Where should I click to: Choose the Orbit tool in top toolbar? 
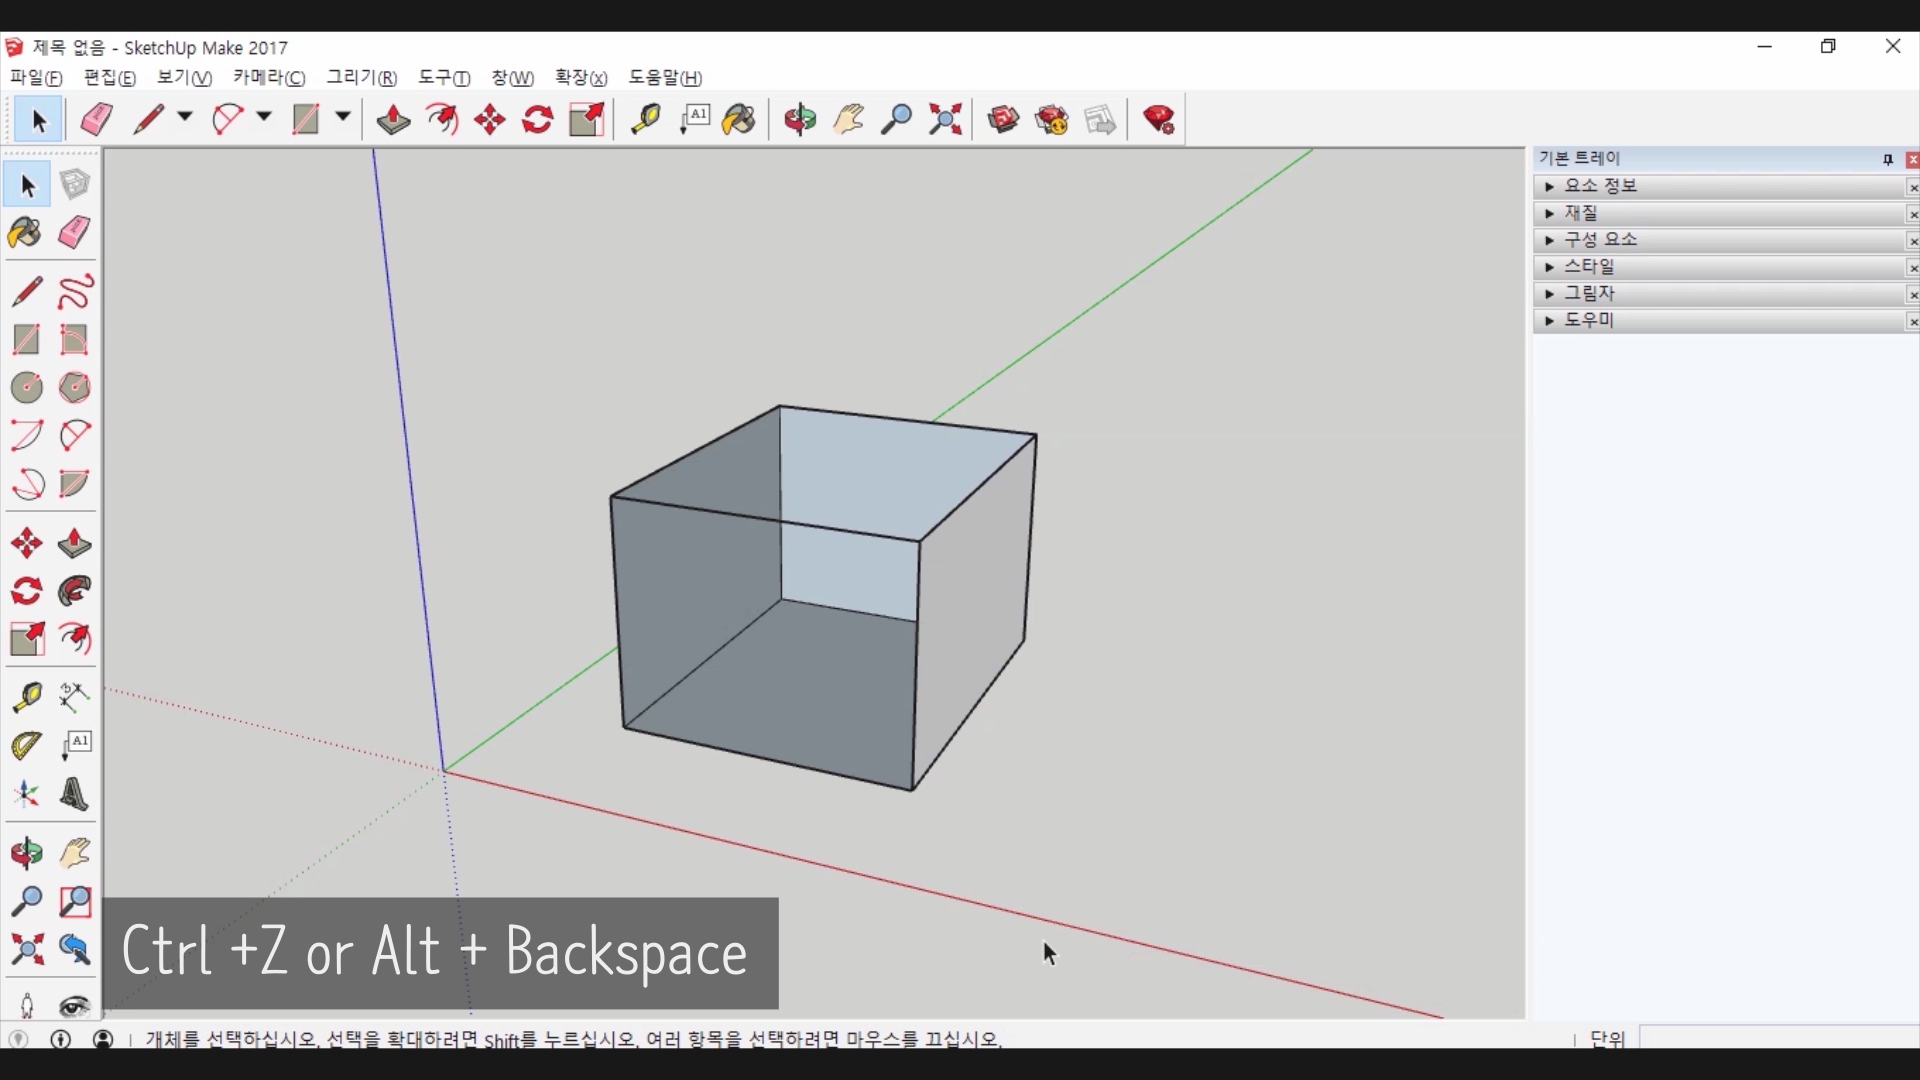[800, 120]
